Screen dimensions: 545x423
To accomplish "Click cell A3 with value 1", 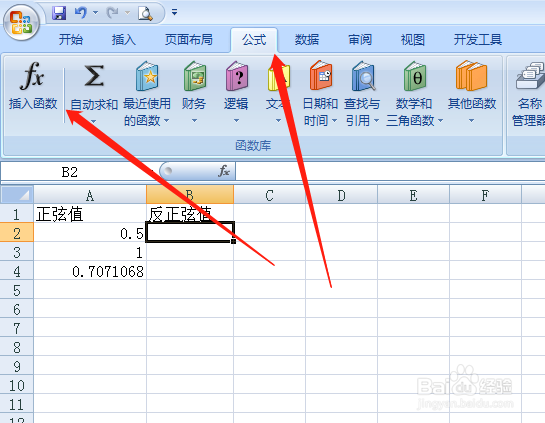I will 90,252.
